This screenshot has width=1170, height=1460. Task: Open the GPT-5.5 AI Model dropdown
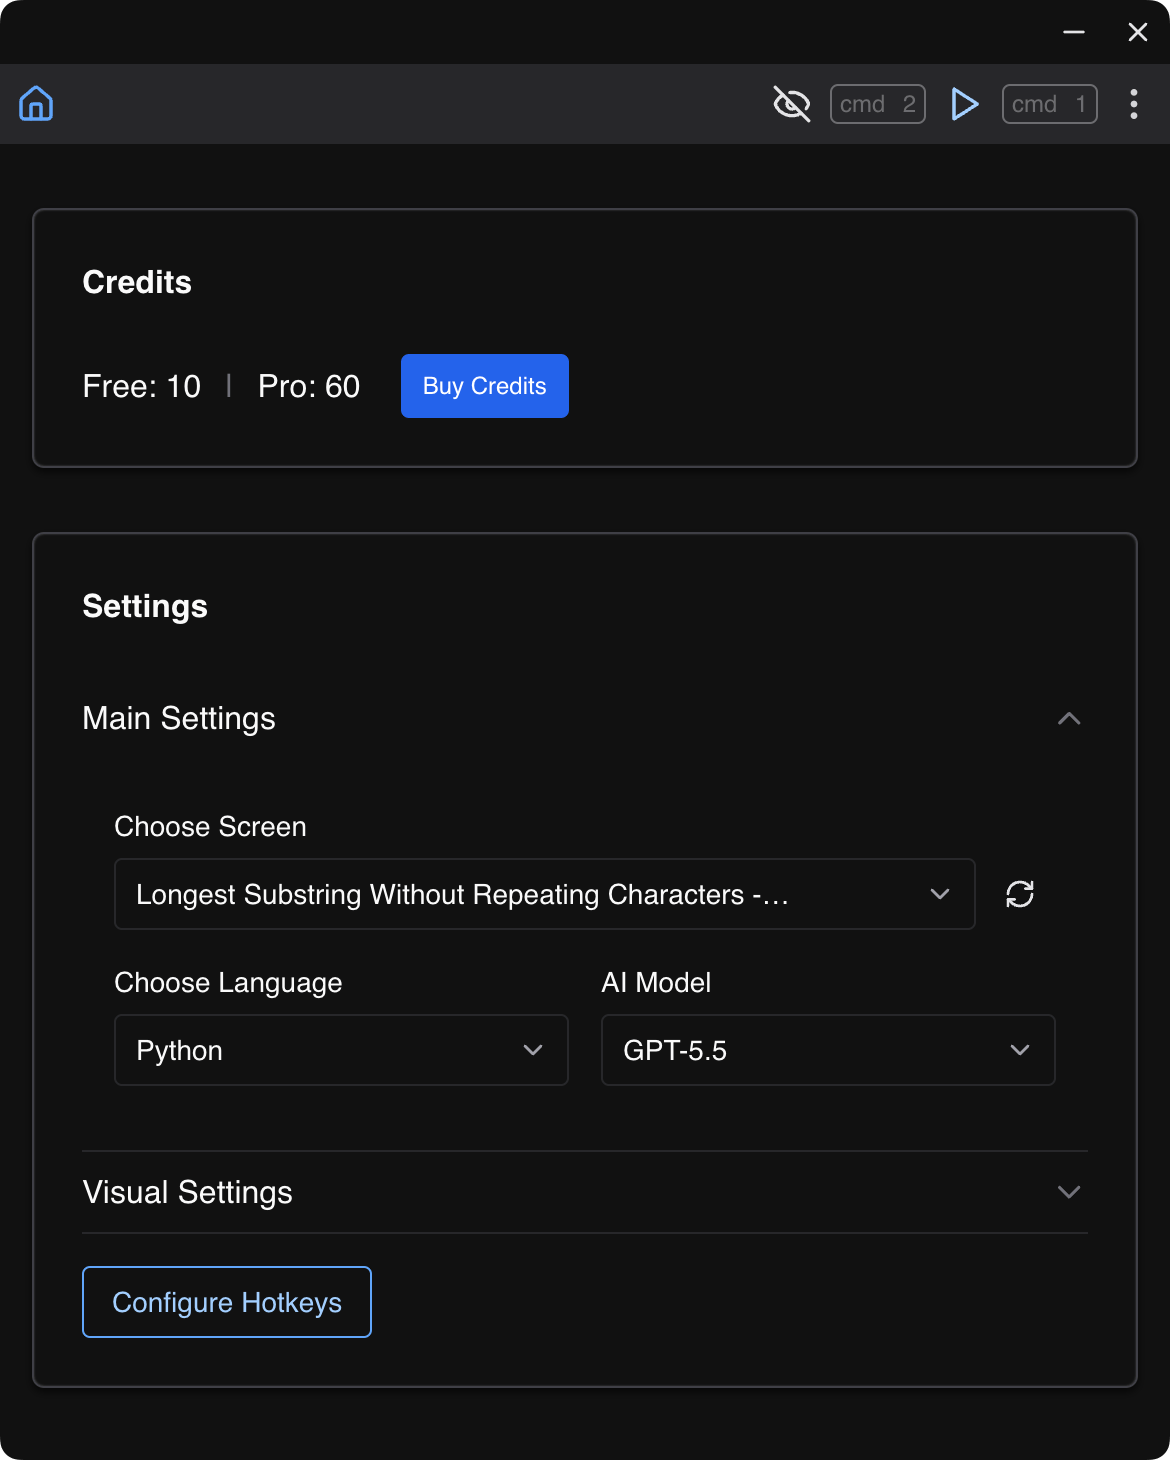pos(828,1050)
